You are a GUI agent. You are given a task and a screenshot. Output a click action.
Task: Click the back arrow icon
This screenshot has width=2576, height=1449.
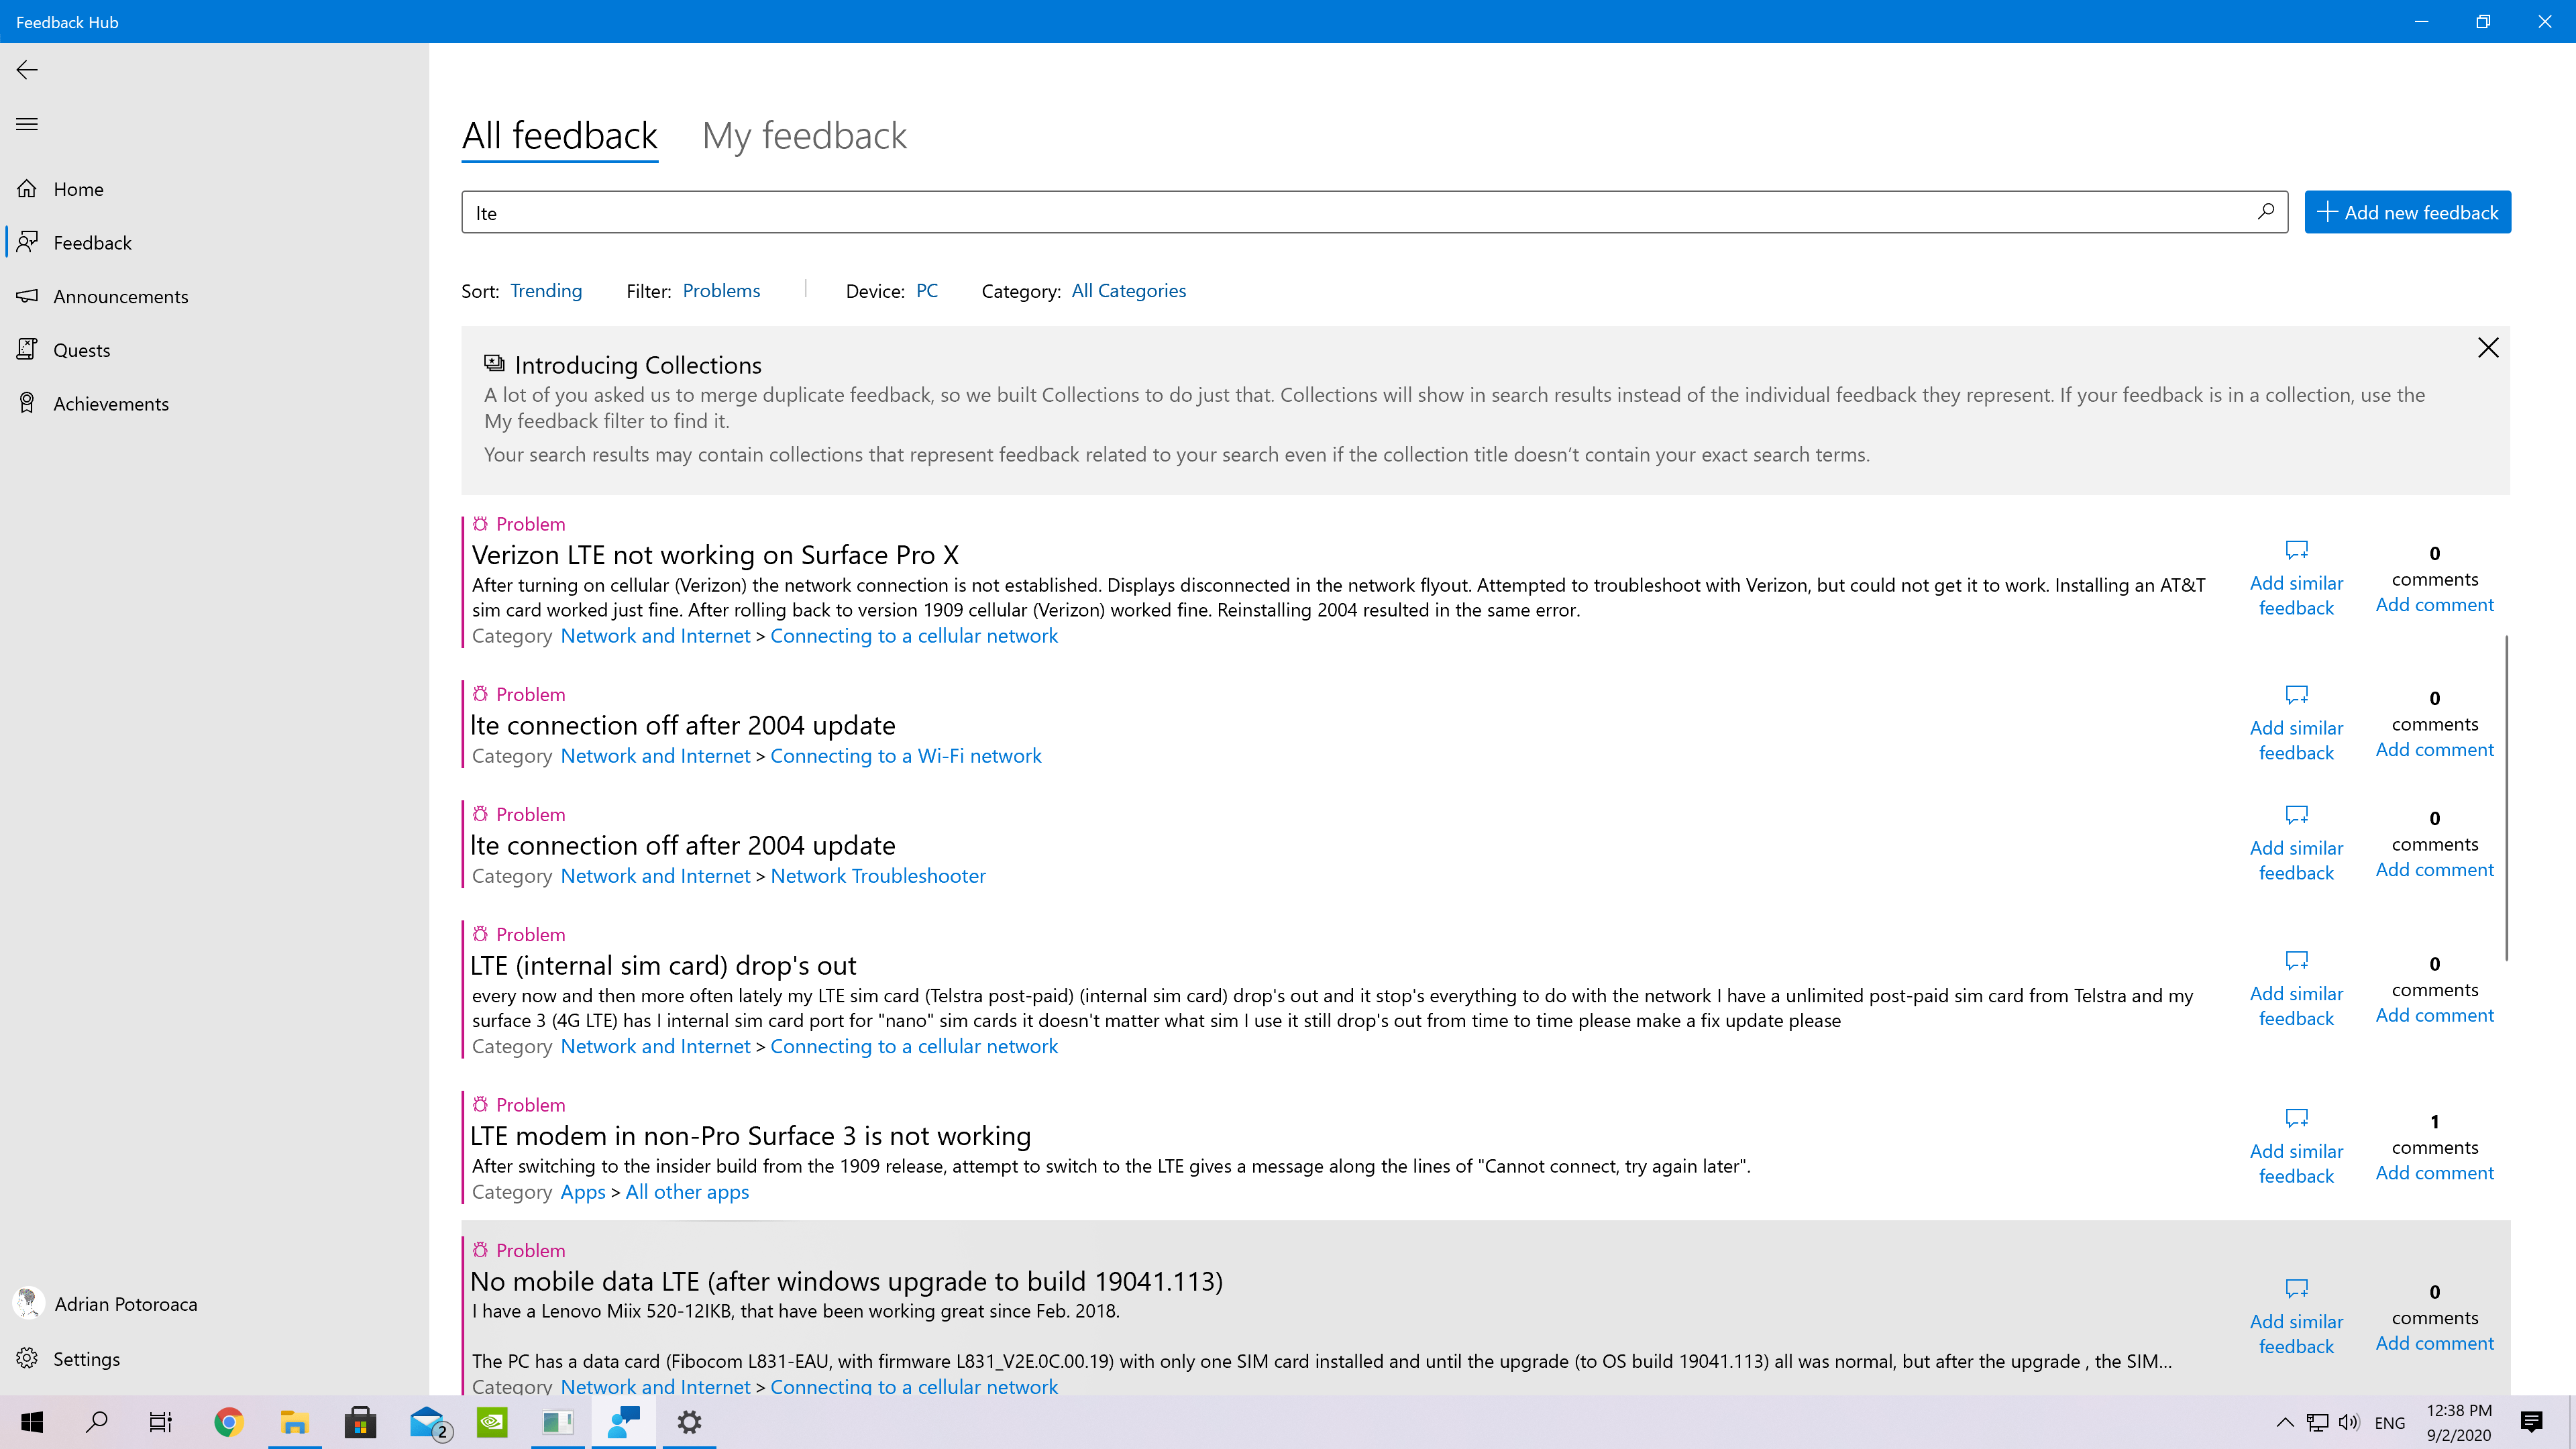(x=27, y=69)
